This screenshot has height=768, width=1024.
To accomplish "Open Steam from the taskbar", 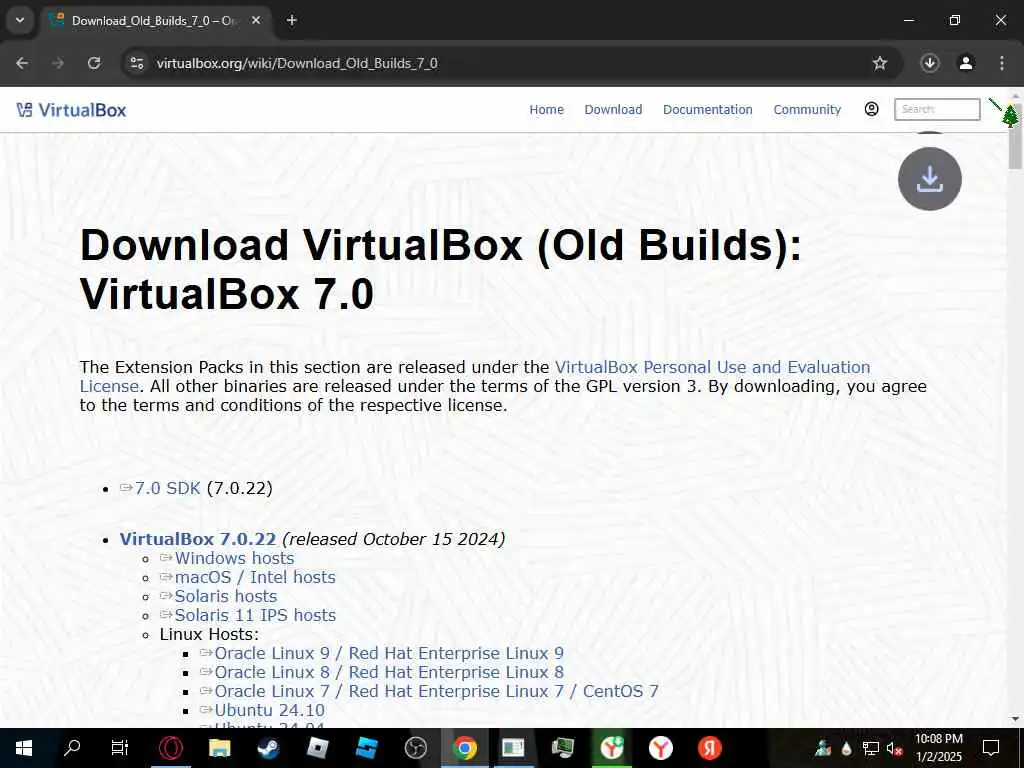I will pyautogui.click(x=268, y=748).
